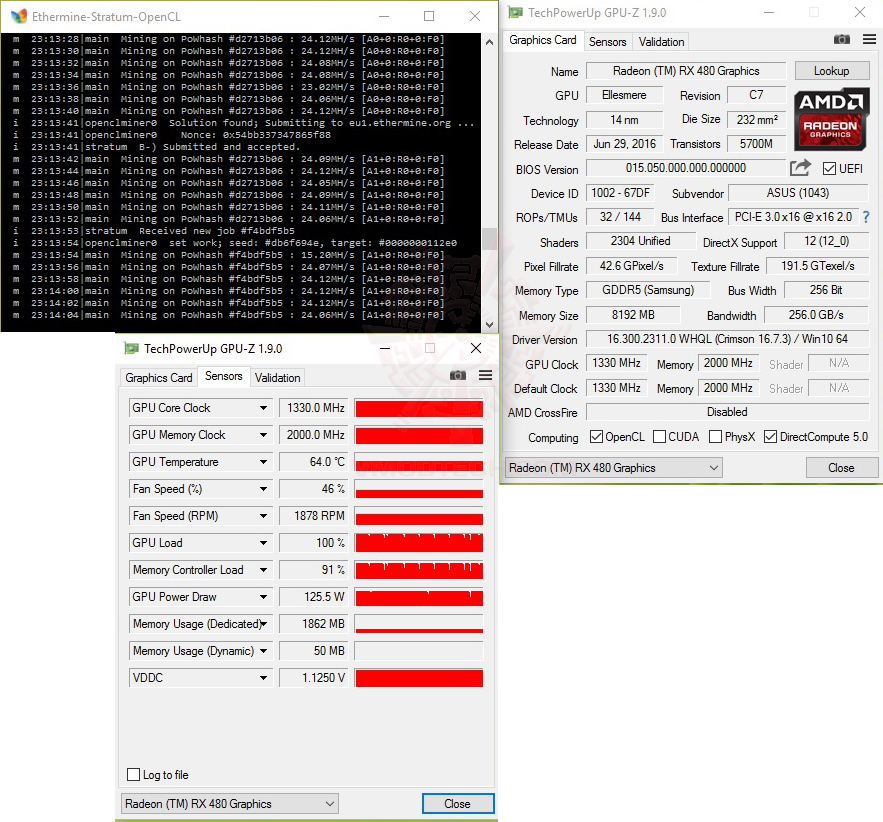This screenshot has height=822, width=883.
Task: Click the Memory Controller Load graph
Action: (419, 570)
